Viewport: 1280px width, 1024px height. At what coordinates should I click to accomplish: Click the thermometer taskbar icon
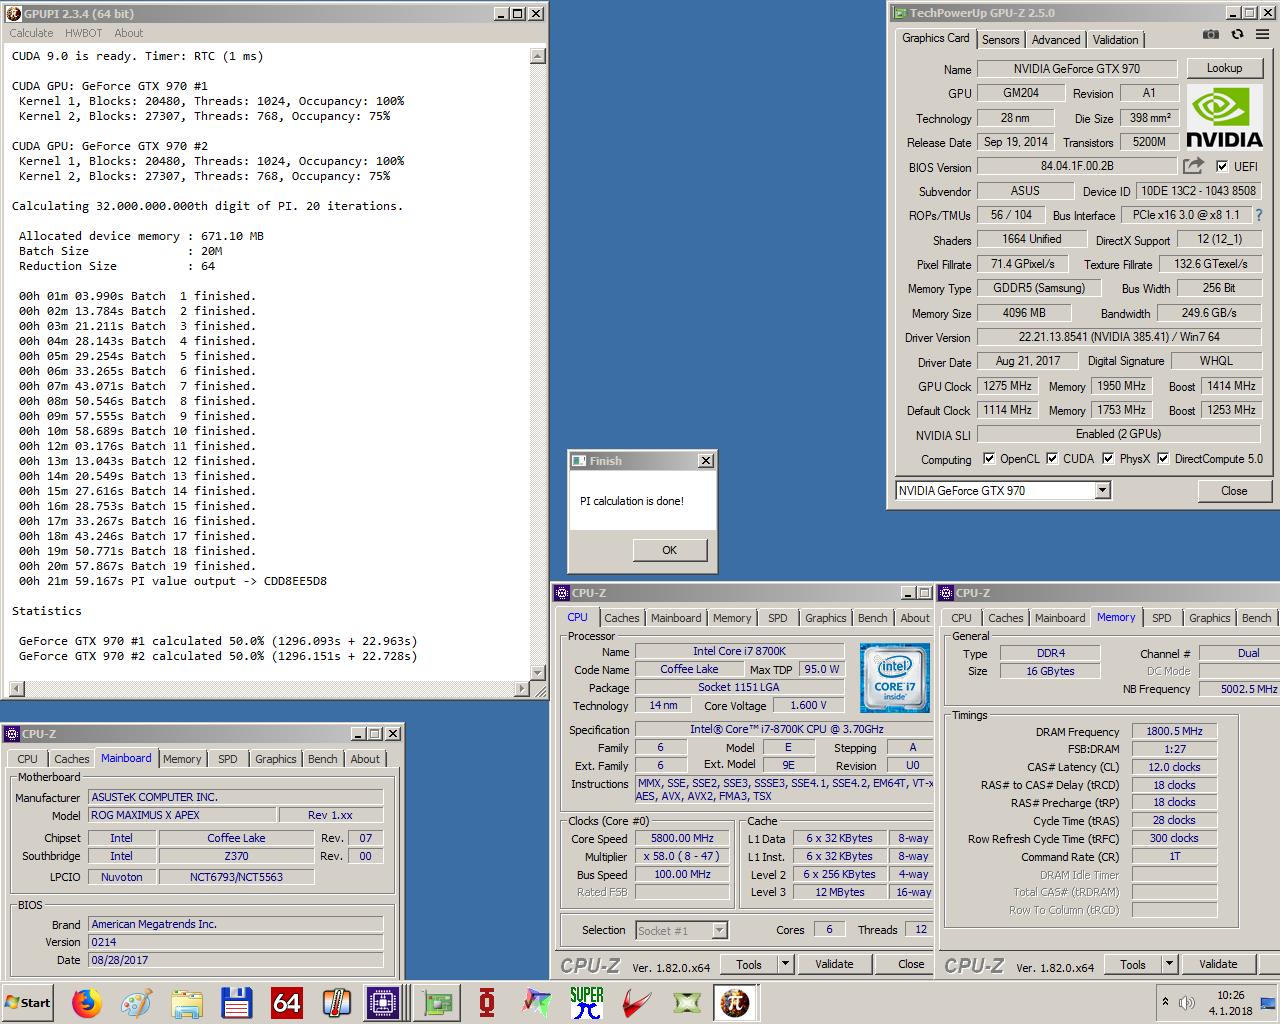(335, 1002)
